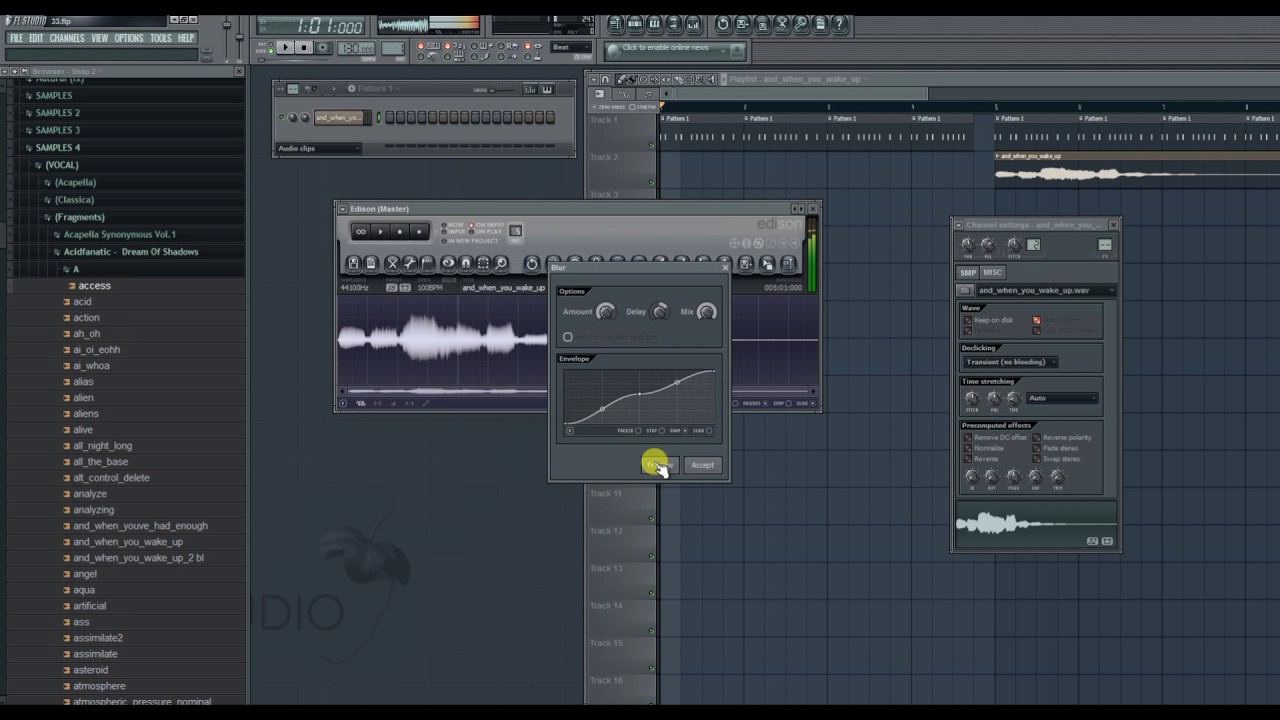Screen dimensions: 1280x720
Task: Show the Mixer using the top toolbar icon
Action: pos(693,24)
